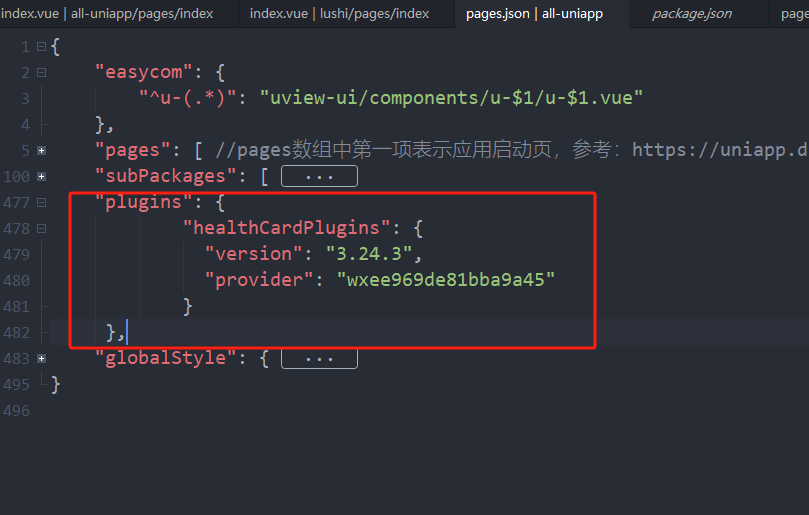Collapse the root object fold on line 1
This screenshot has height=515, width=809.
coord(41,47)
